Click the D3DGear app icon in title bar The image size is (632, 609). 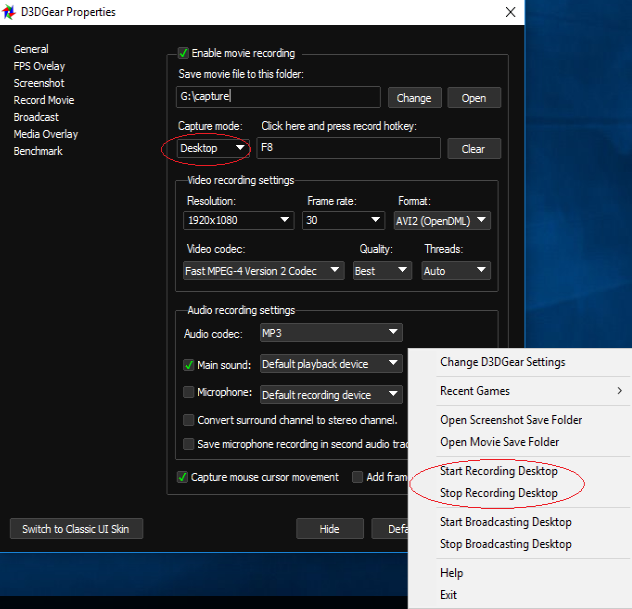[x=9, y=12]
